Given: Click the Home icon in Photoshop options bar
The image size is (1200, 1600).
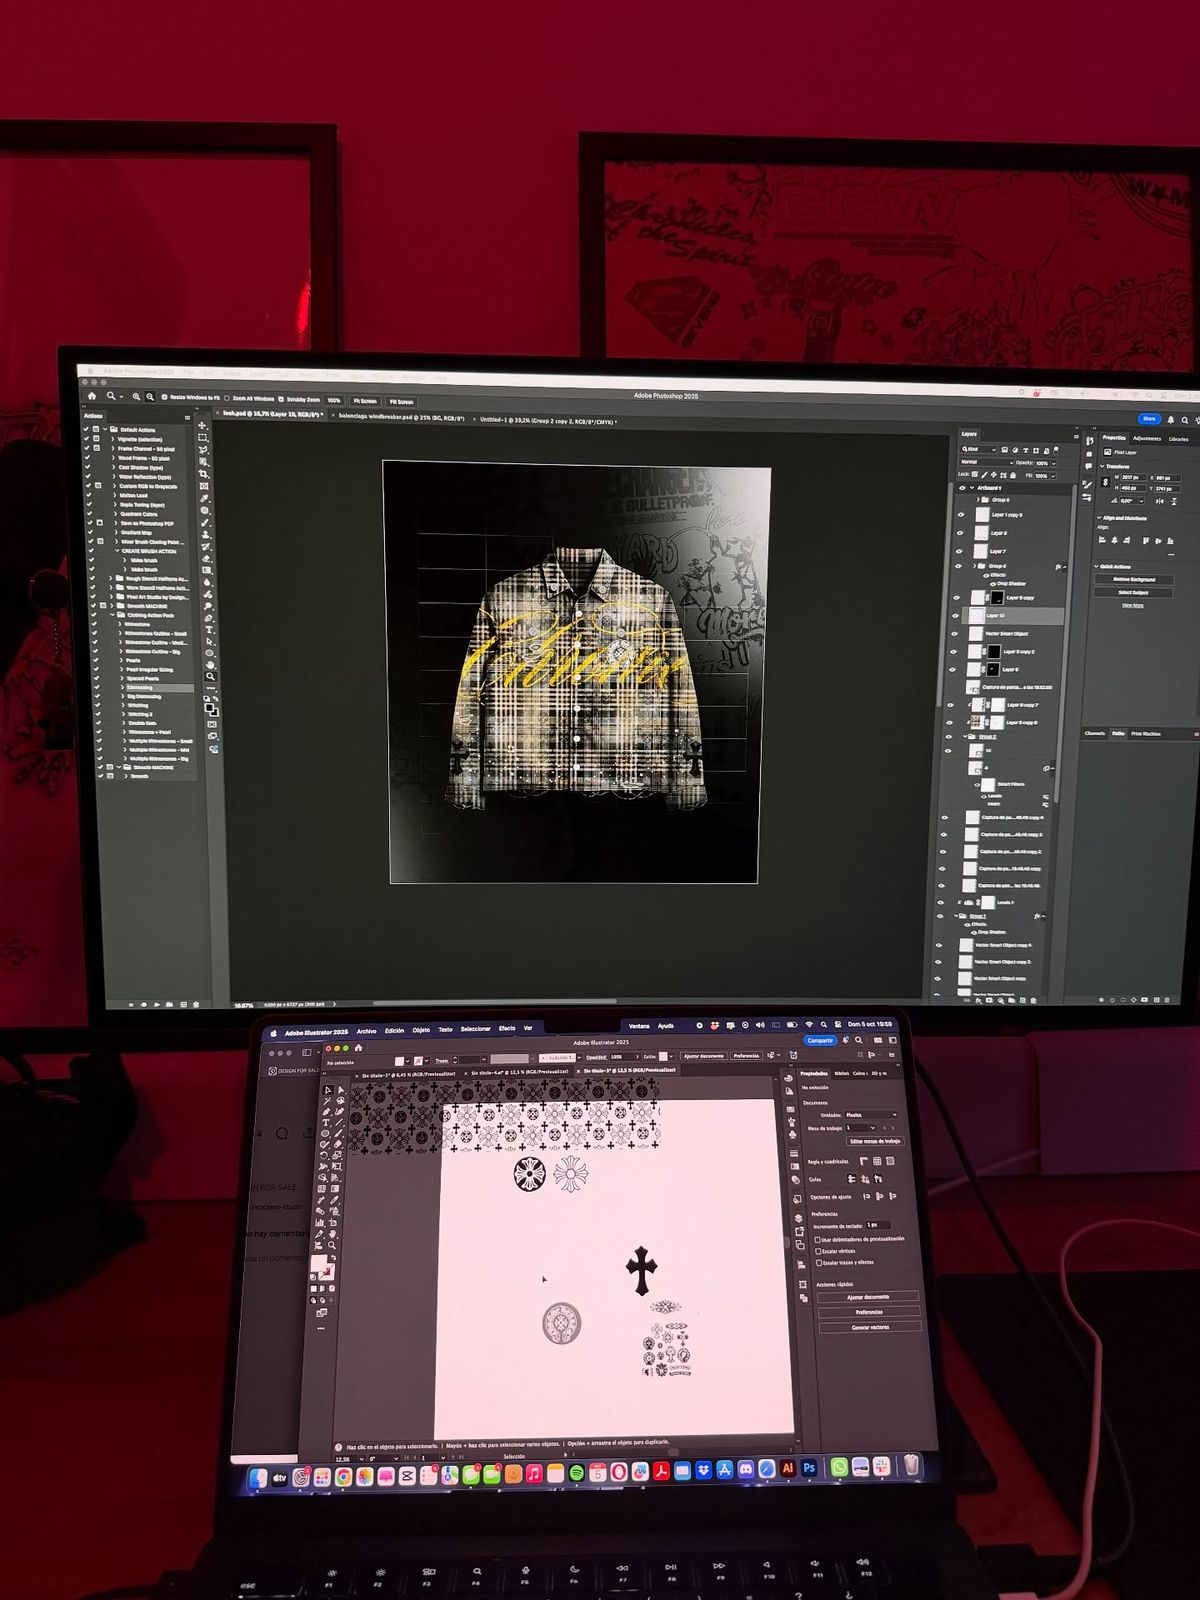Looking at the screenshot, I should (x=92, y=396).
